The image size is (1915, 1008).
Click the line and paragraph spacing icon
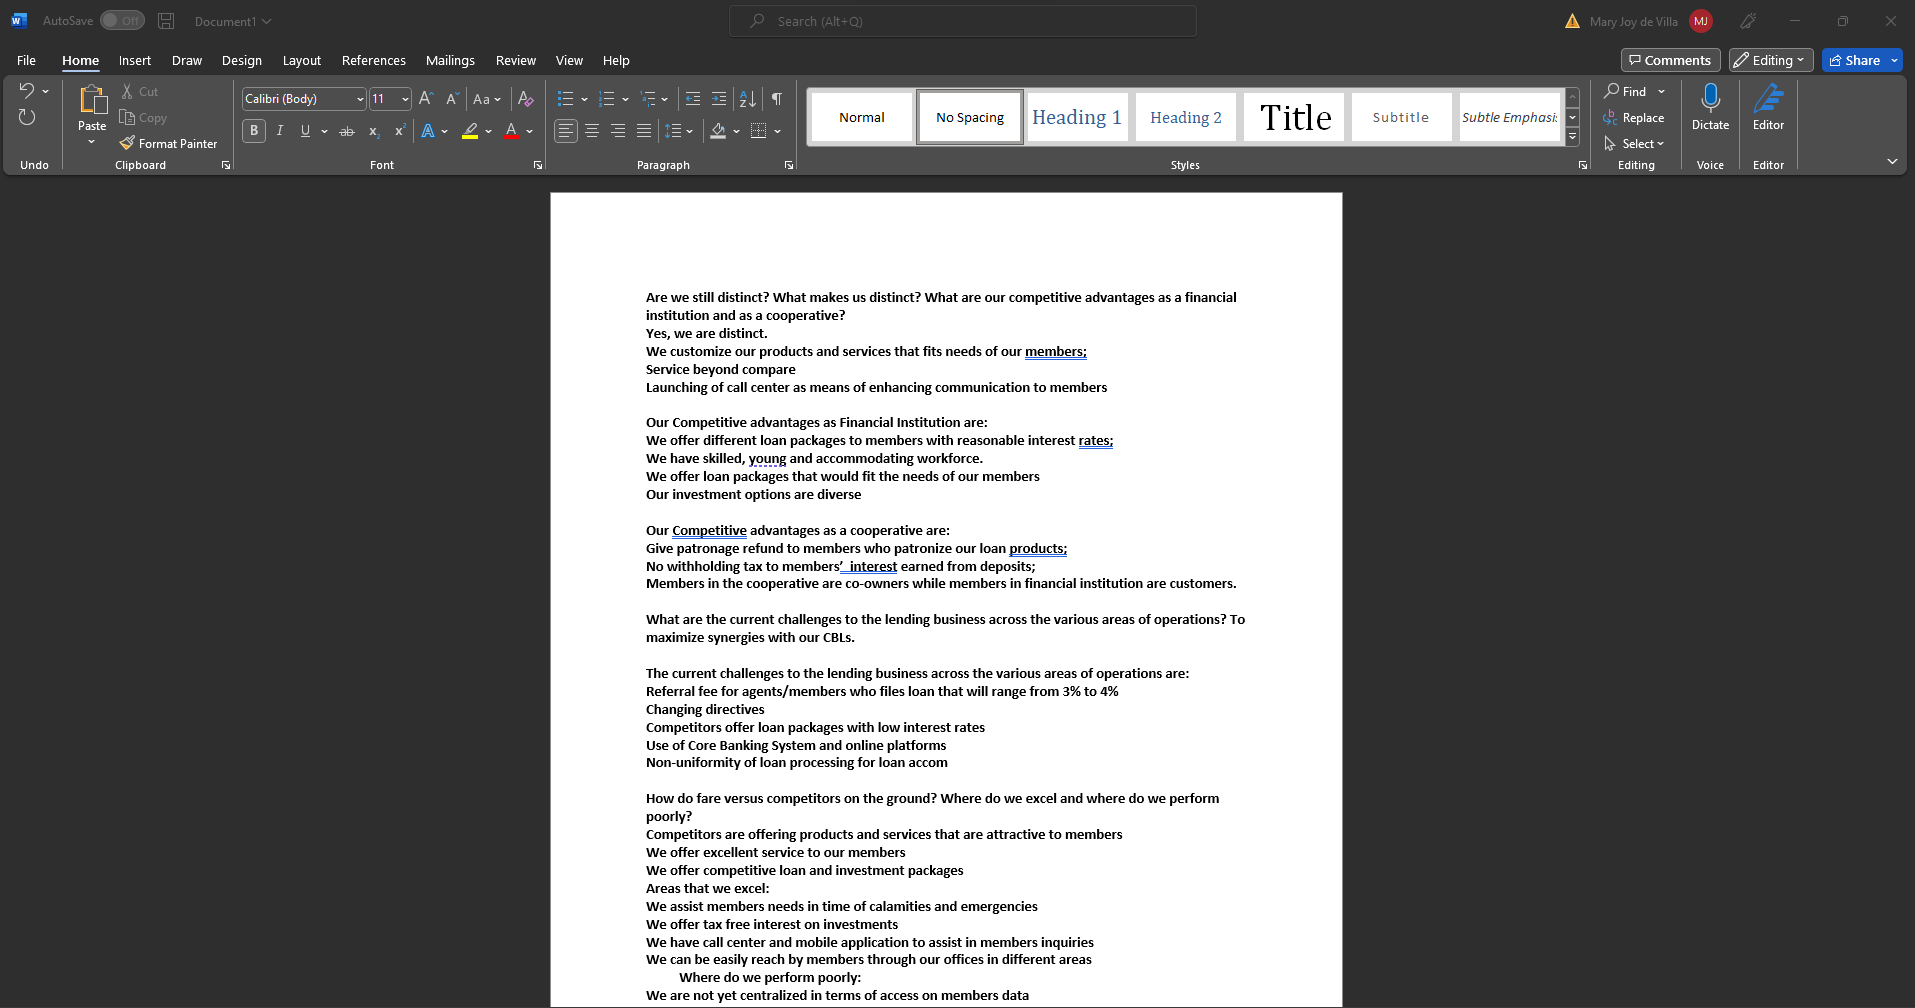click(x=674, y=130)
